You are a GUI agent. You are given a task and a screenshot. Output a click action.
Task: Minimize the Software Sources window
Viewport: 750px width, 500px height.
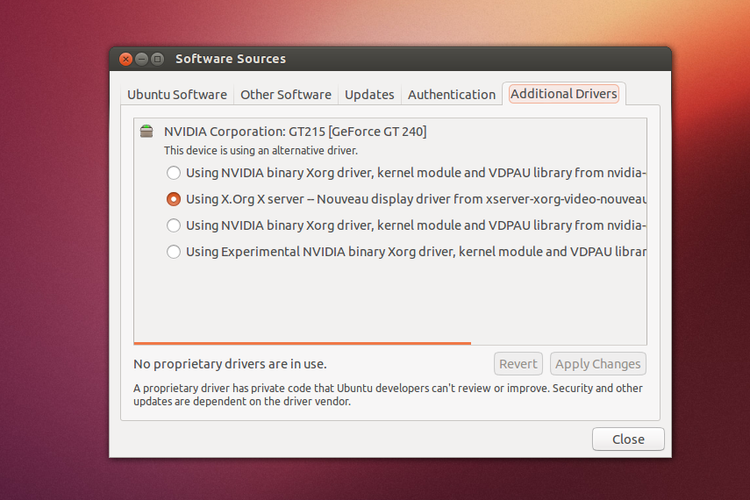click(141, 59)
